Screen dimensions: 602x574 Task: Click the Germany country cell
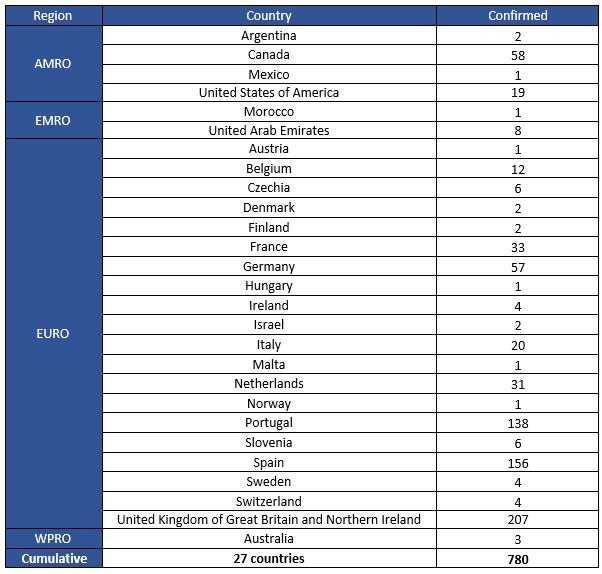[268, 267]
